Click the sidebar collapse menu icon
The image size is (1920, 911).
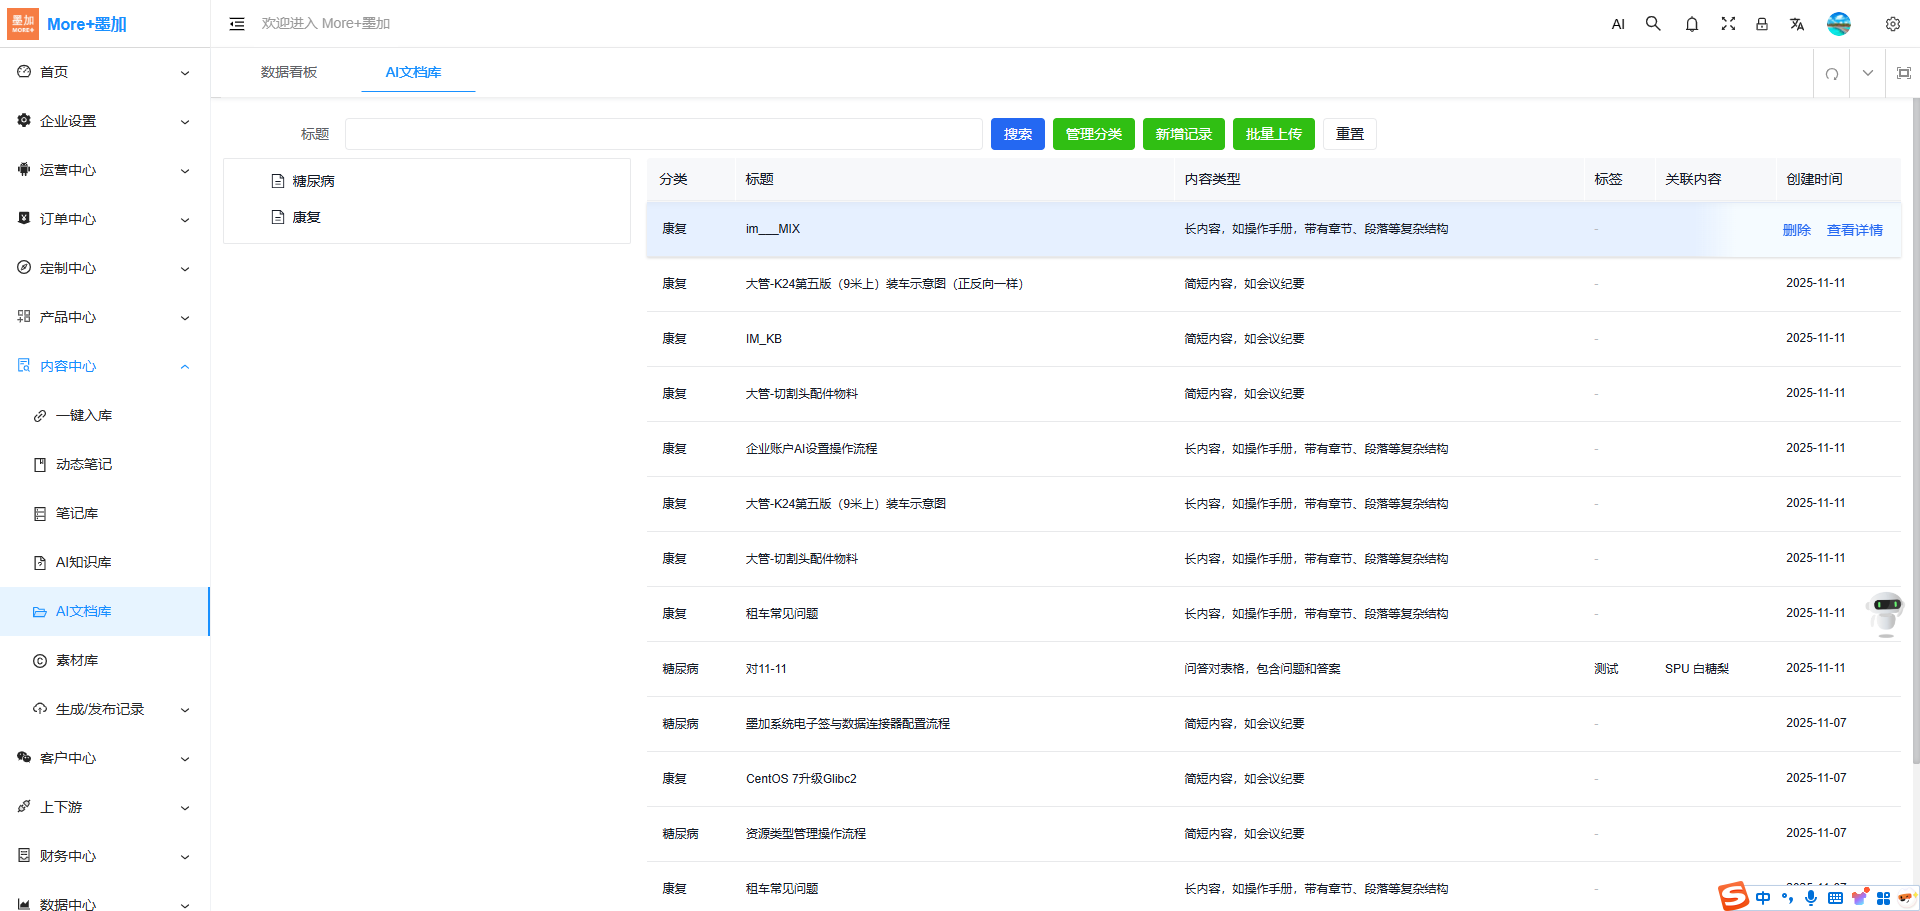[237, 24]
